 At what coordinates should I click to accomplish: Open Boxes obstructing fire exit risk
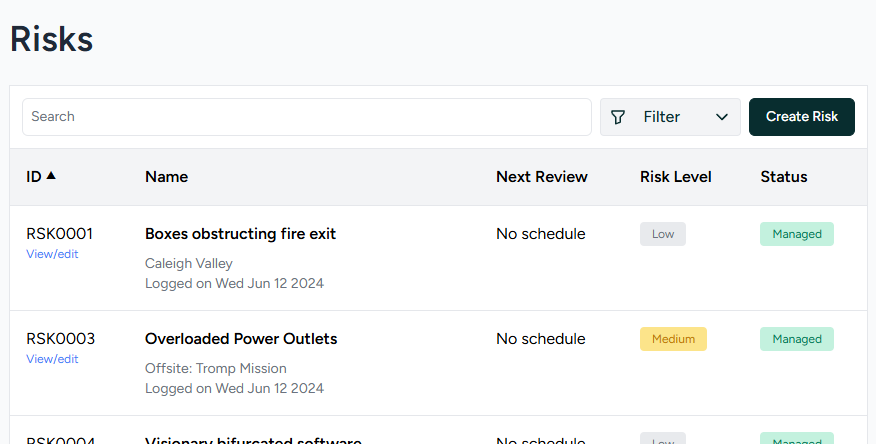(x=240, y=234)
